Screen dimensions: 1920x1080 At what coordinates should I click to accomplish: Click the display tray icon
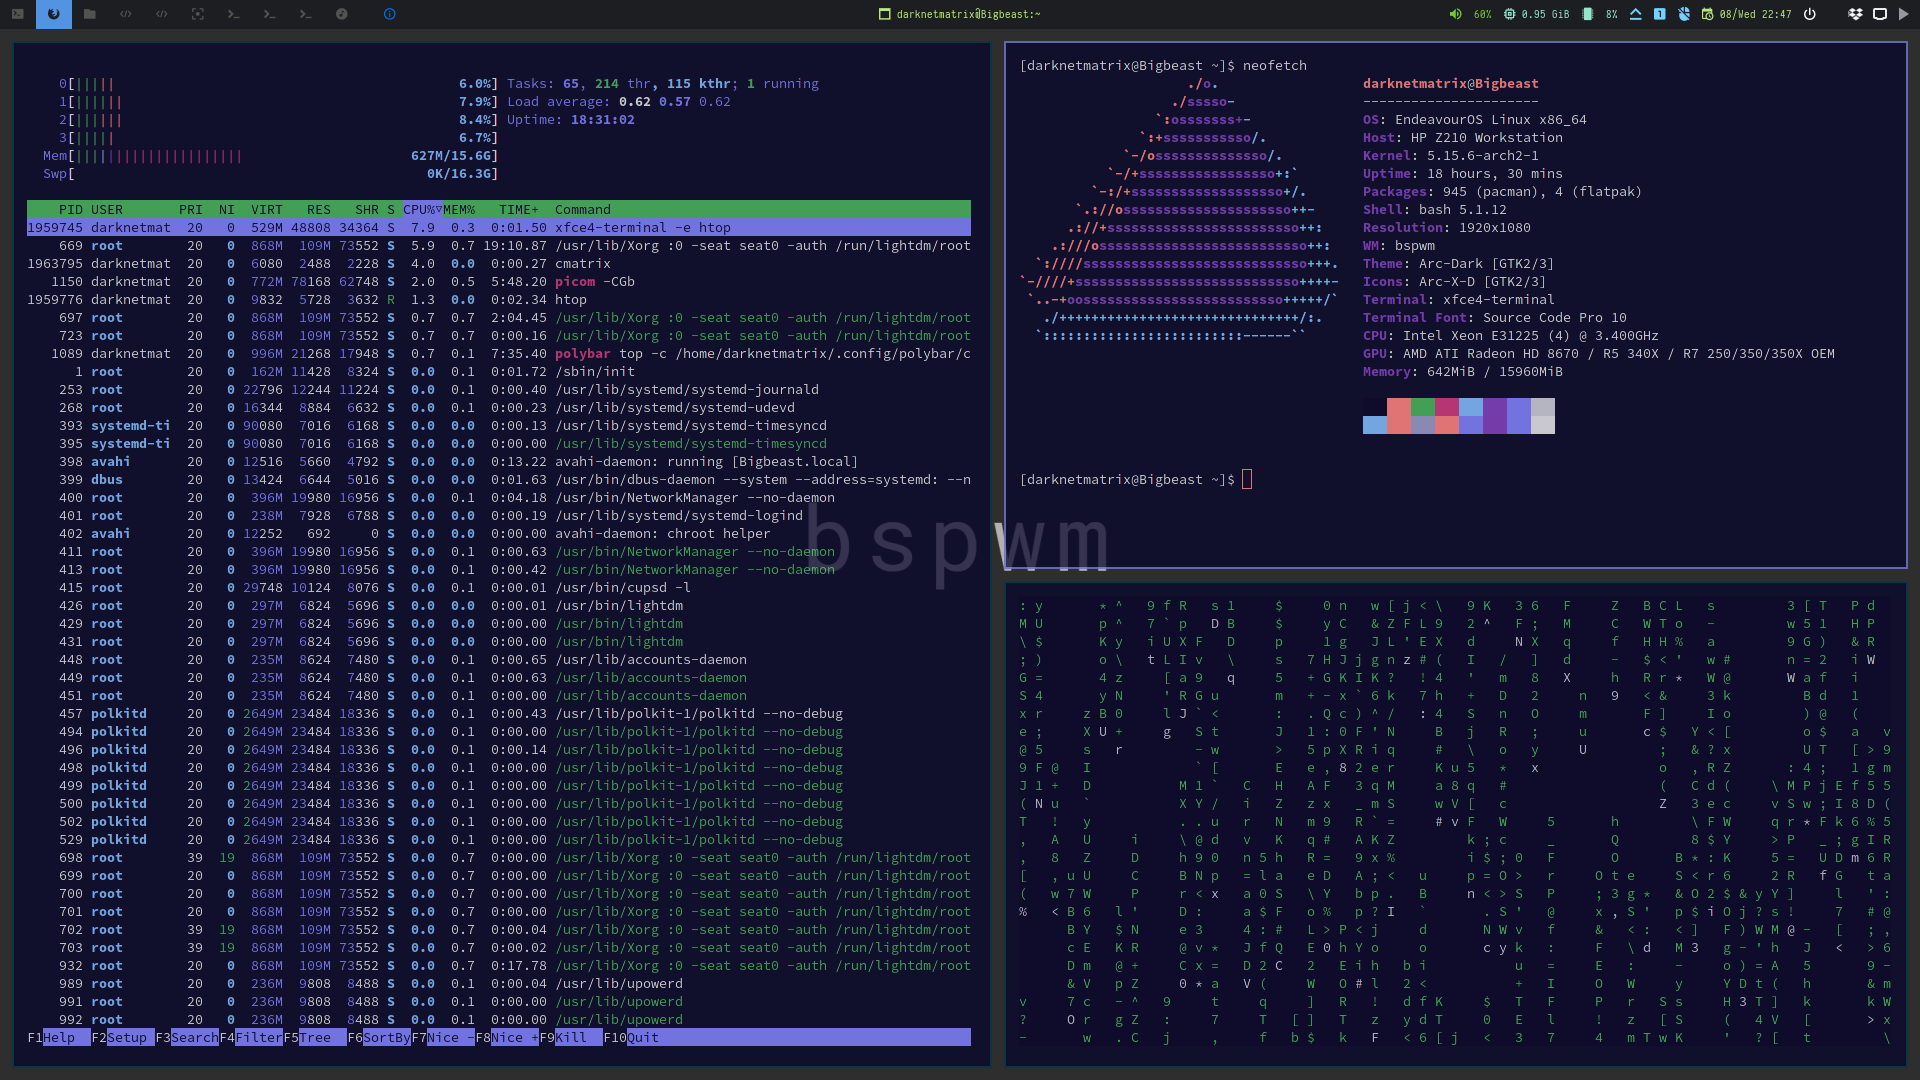pos(1879,14)
